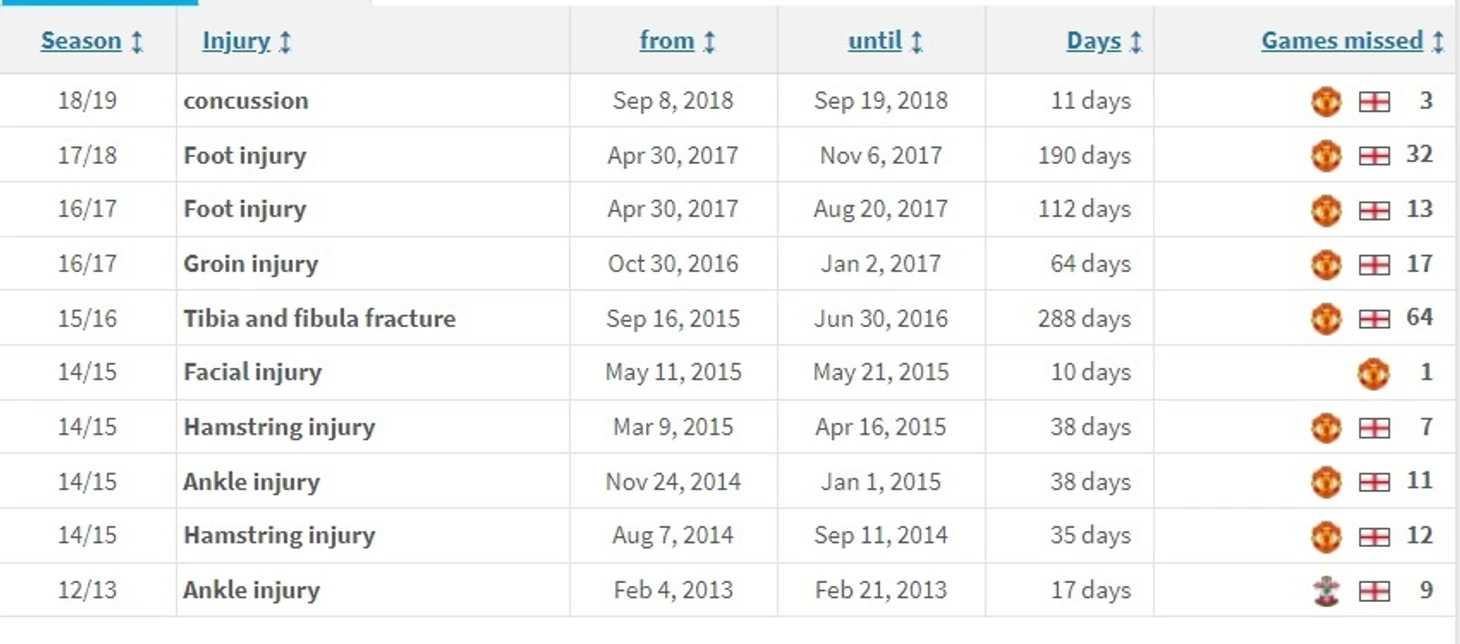Click England flag in Tibia and fibula fracture row

click(1374, 319)
